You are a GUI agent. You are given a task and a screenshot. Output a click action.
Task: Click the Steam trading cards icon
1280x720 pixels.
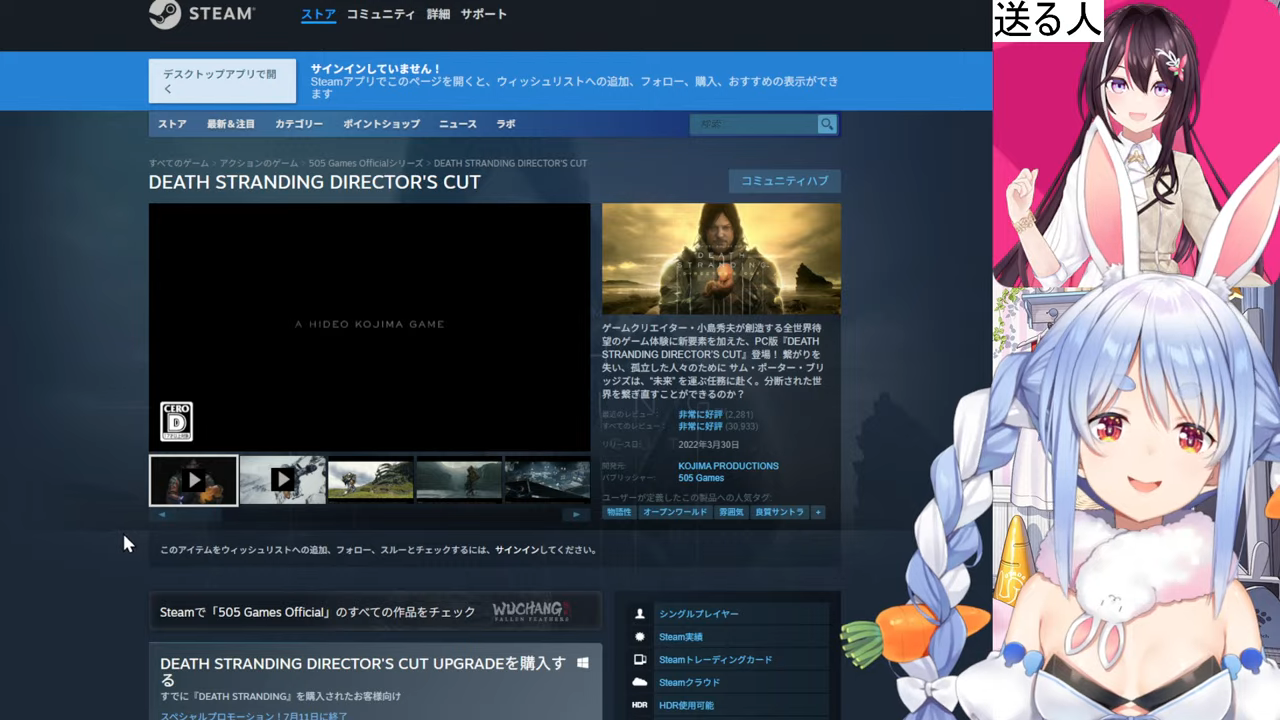[x=640, y=660]
